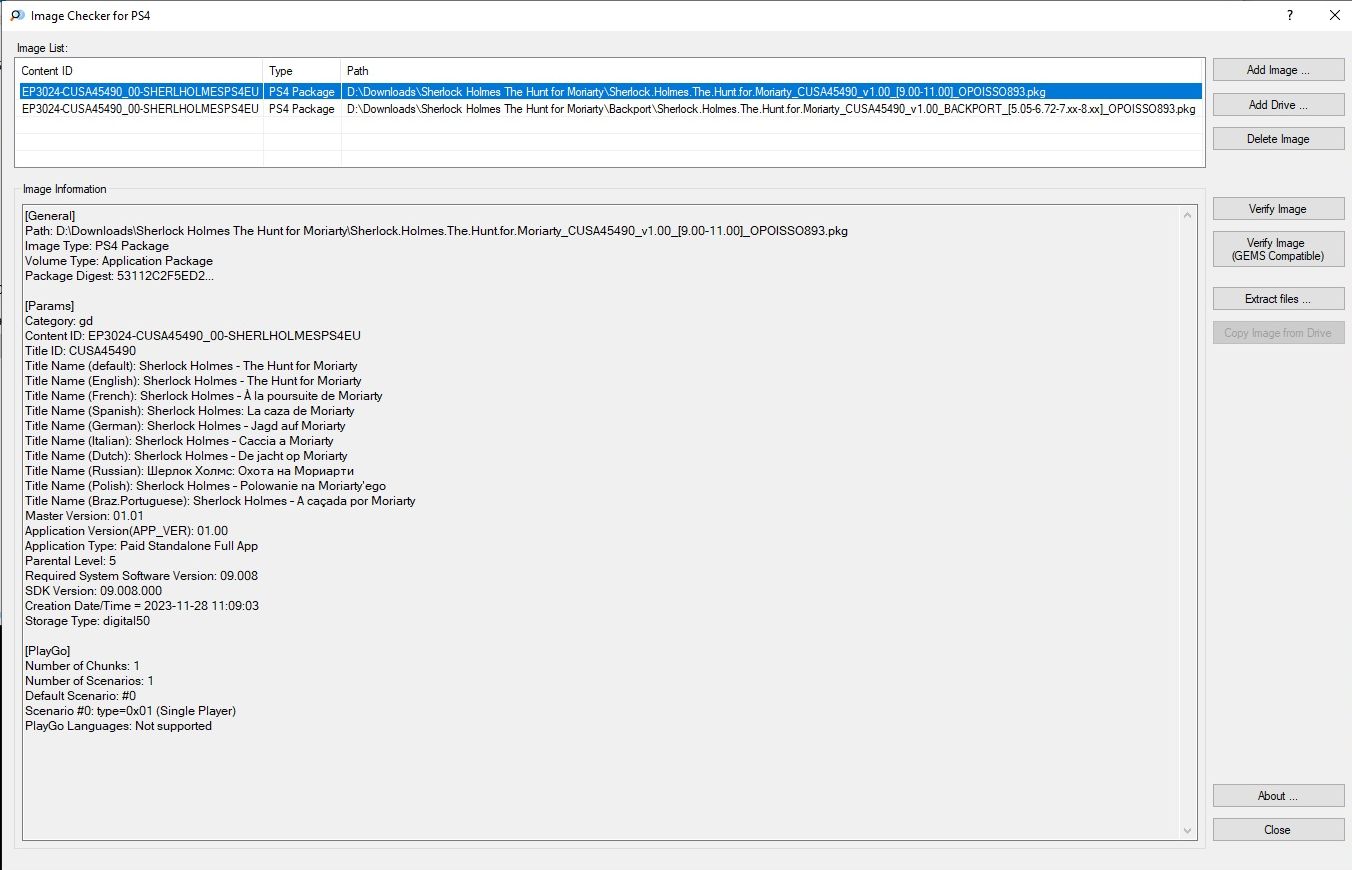The image size is (1352, 870).
Task: Click the title bar help question mark
Action: point(1290,15)
